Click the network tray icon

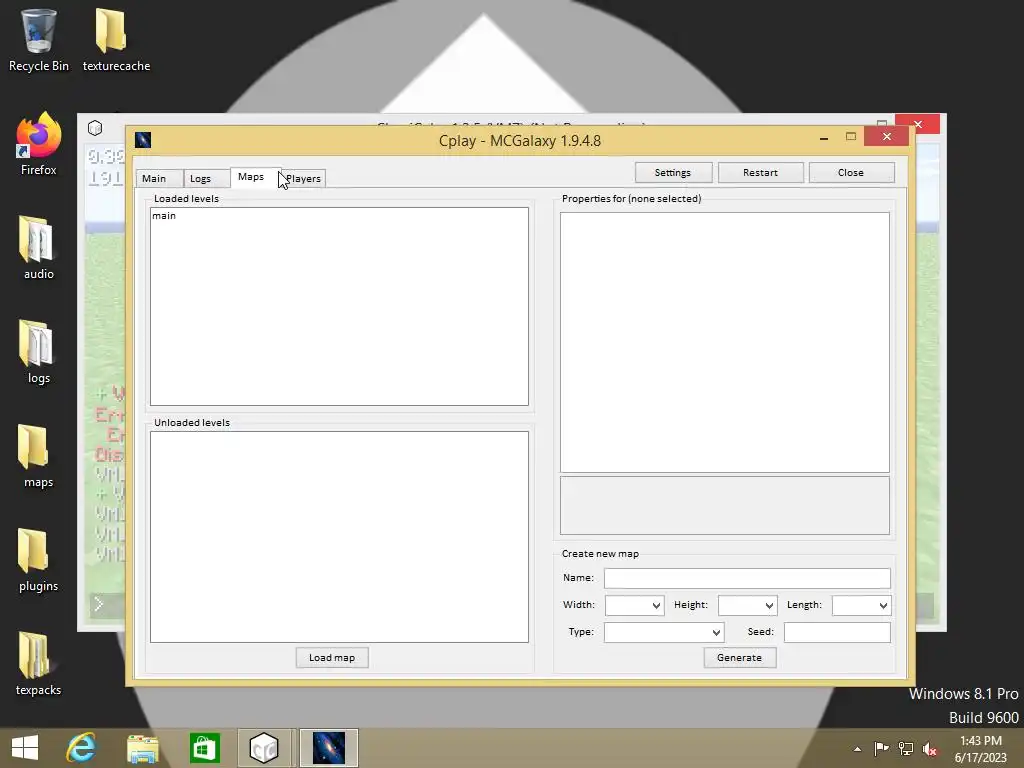[x=906, y=749]
